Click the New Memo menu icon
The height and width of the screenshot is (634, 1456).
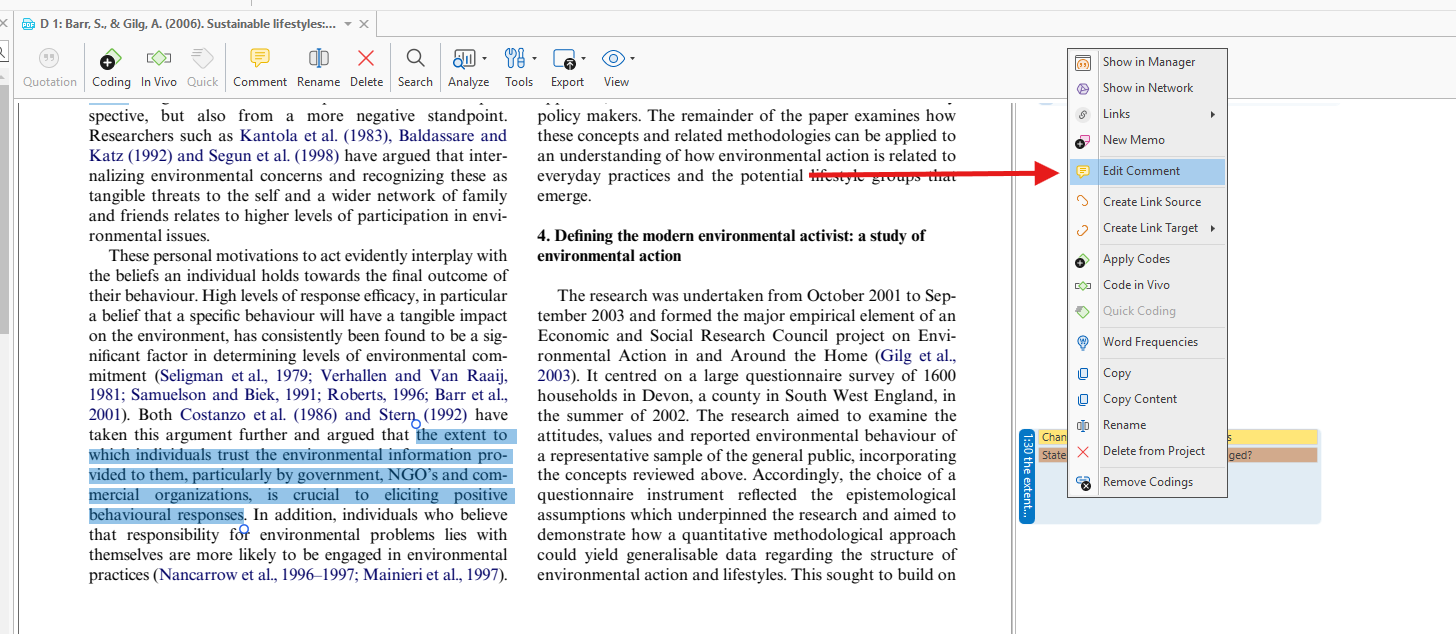tap(1083, 140)
